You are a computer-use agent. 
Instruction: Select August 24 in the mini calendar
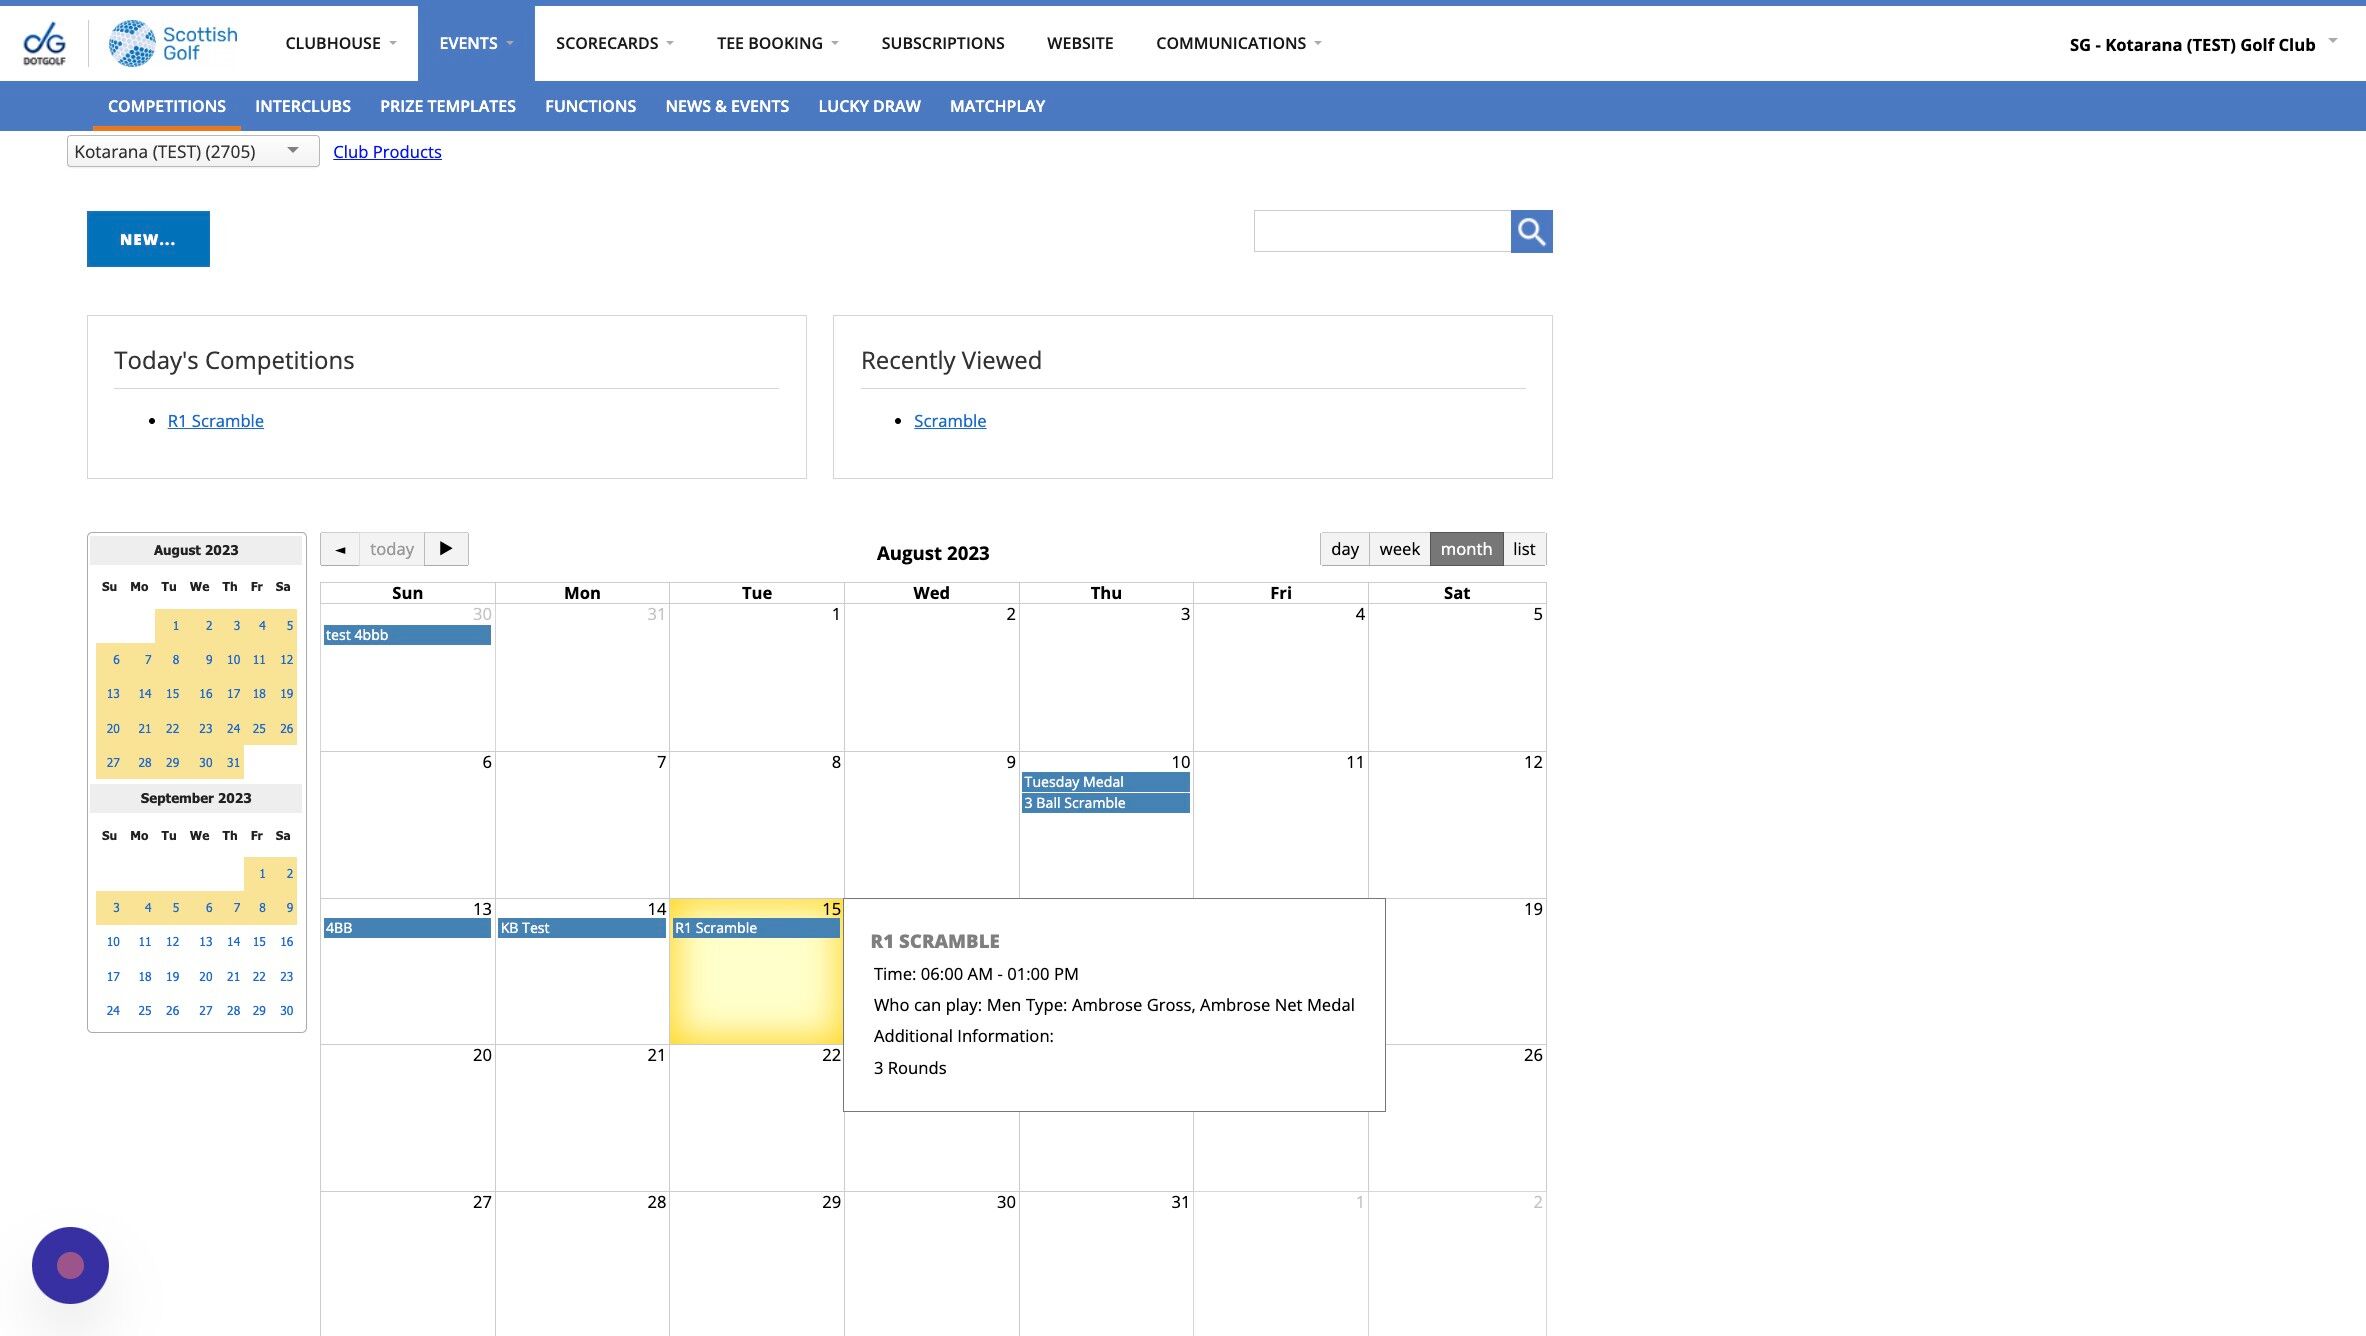233,728
